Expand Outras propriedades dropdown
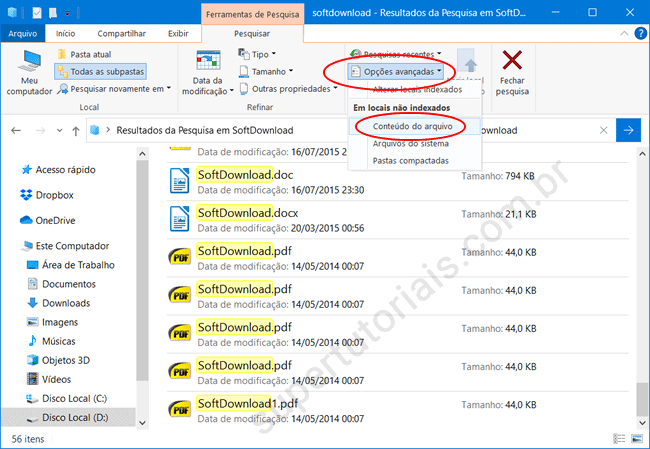 pyautogui.click(x=286, y=88)
